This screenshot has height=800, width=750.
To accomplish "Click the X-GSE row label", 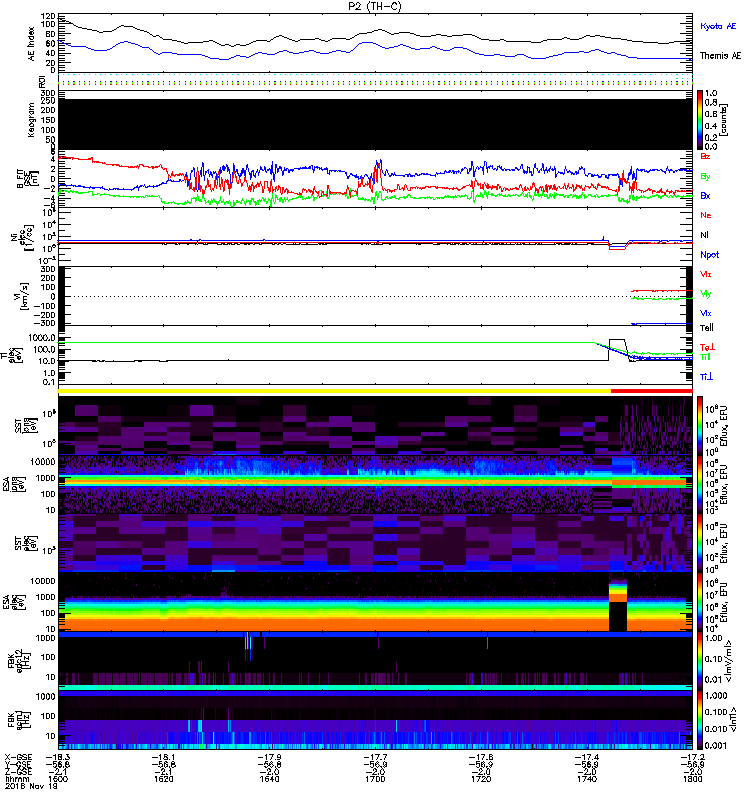I will 18,757.
